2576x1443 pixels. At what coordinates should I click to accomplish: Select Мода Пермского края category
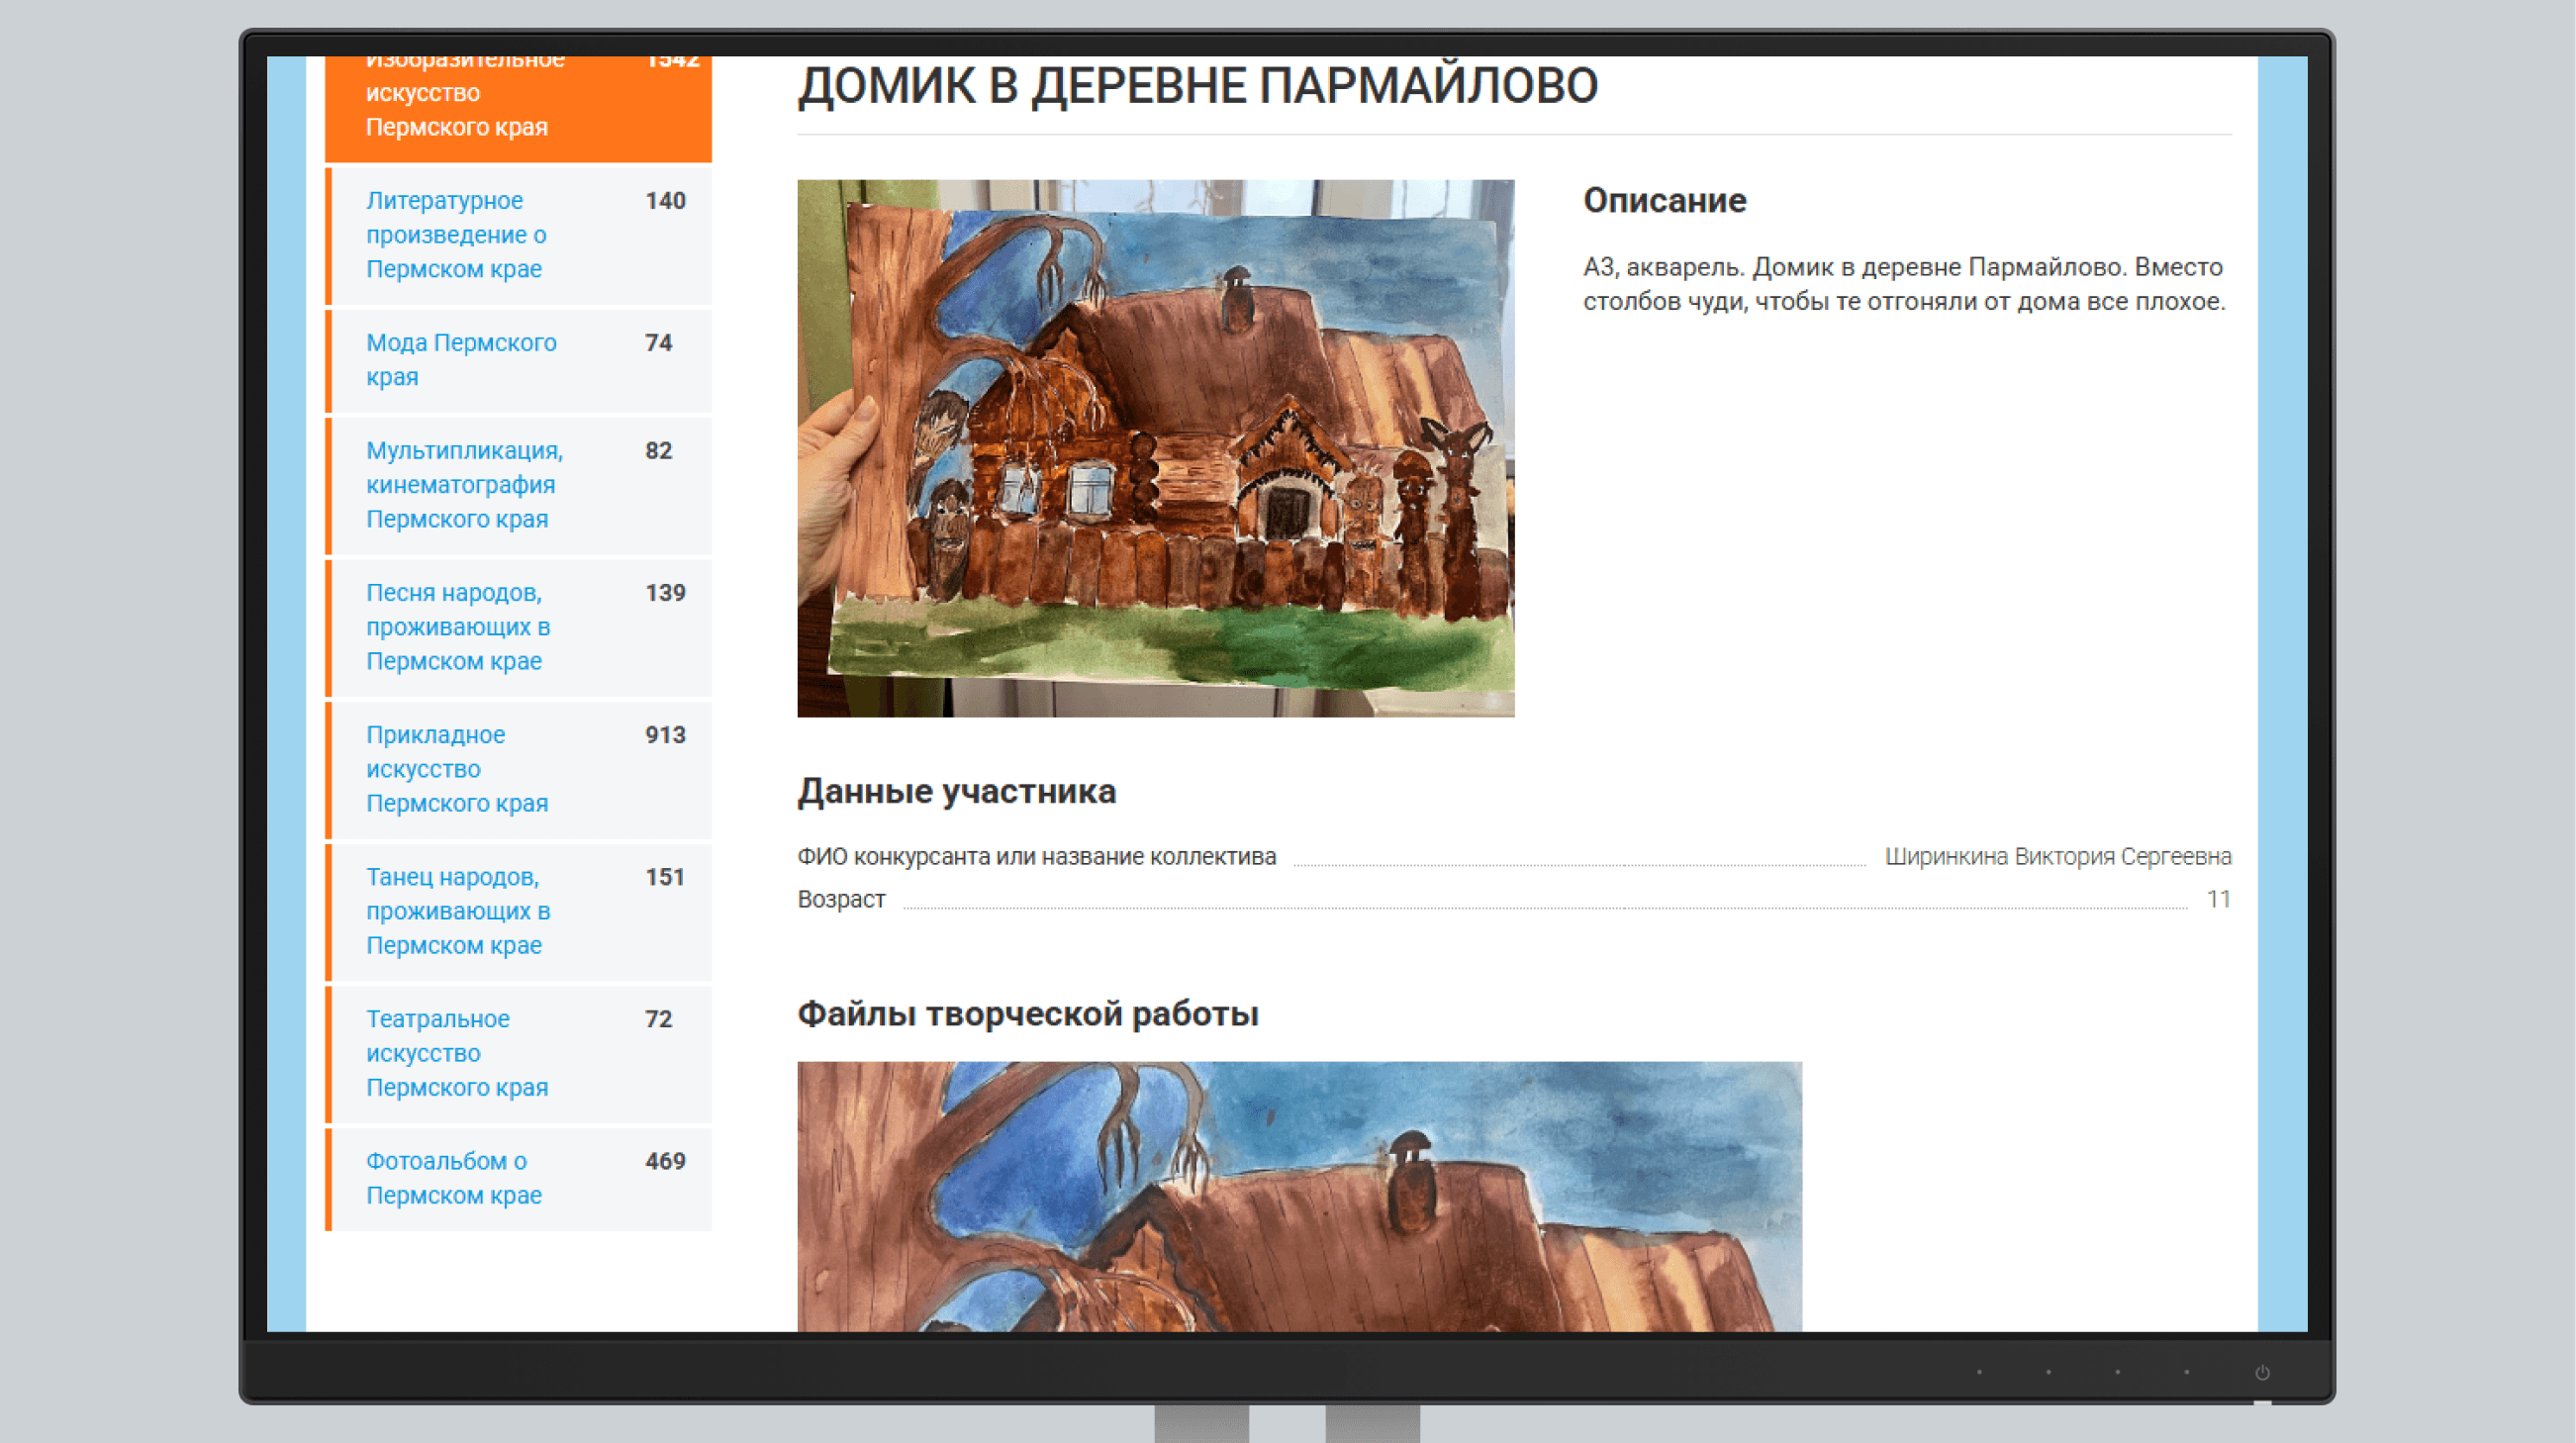point(461,359)
